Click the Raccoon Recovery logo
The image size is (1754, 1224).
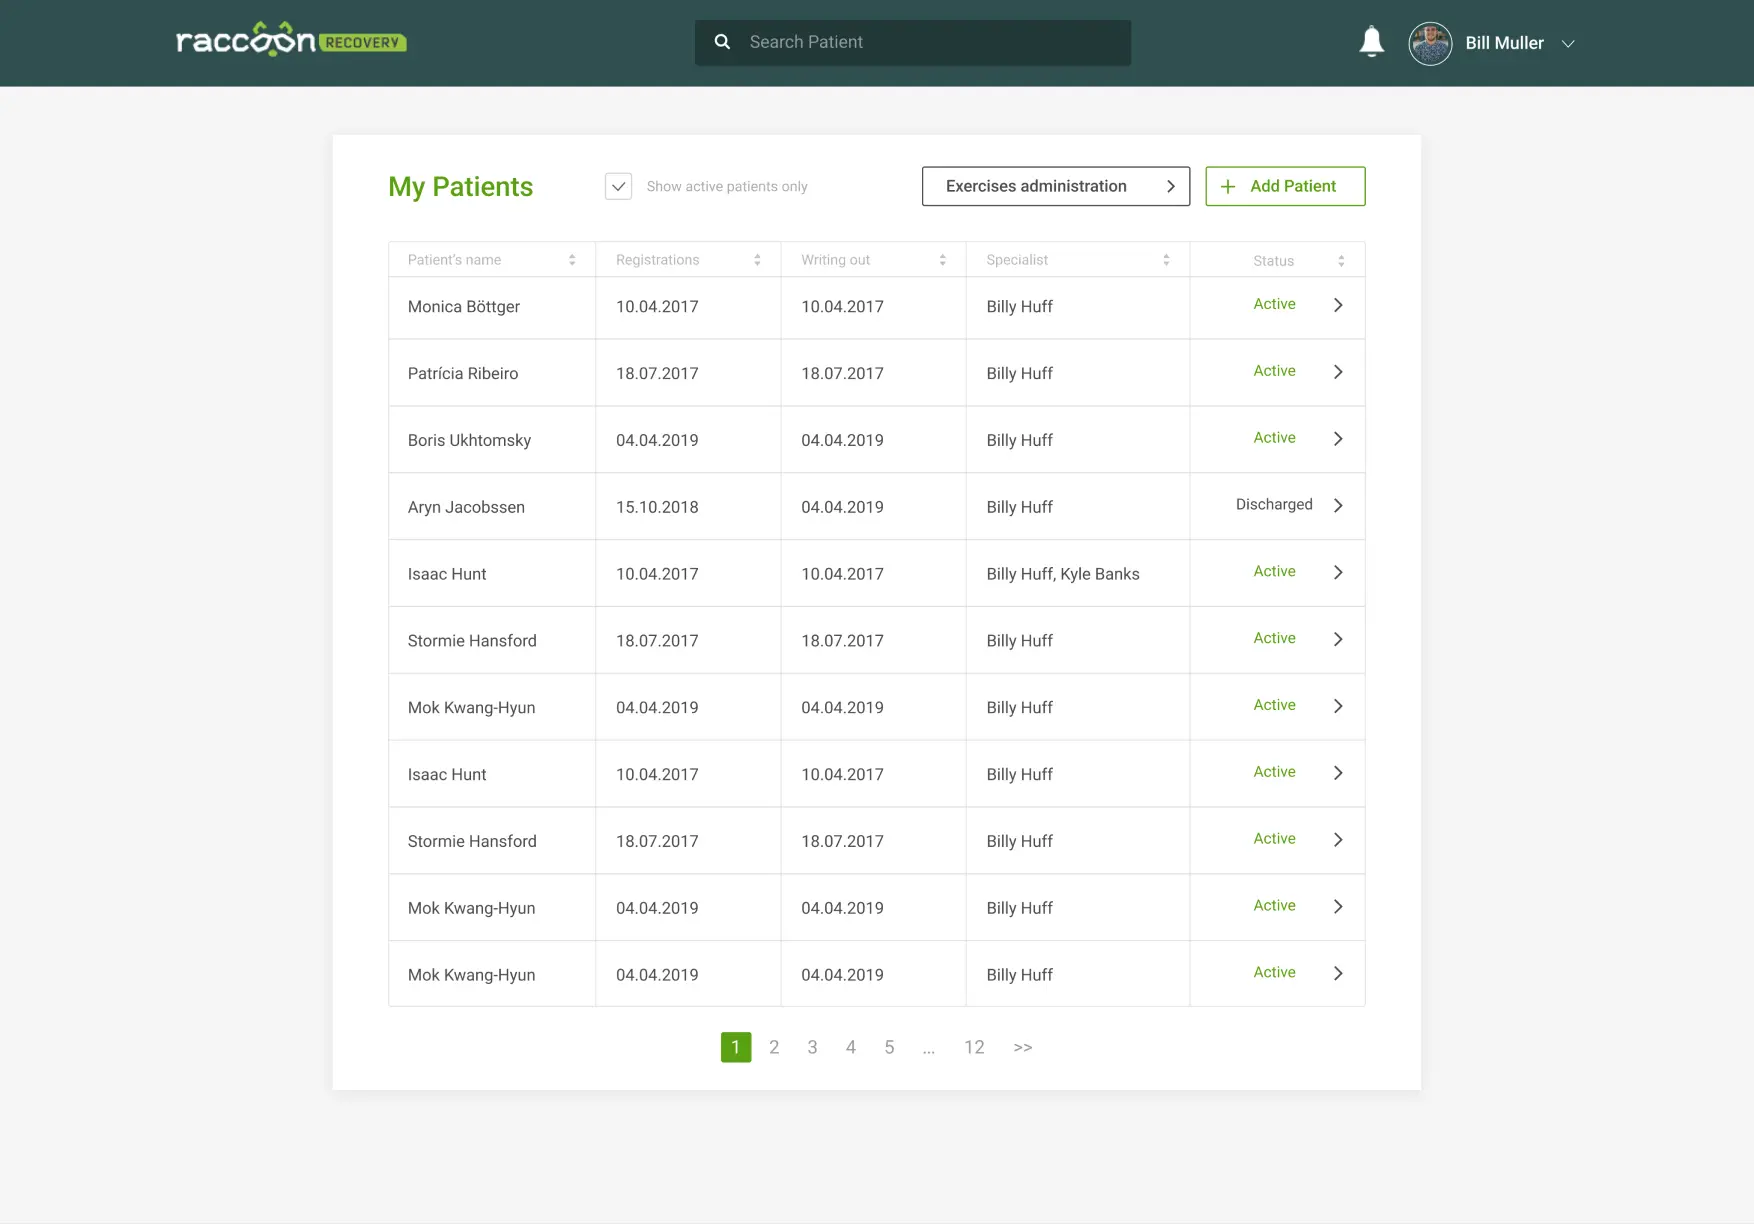click(291, 41)
